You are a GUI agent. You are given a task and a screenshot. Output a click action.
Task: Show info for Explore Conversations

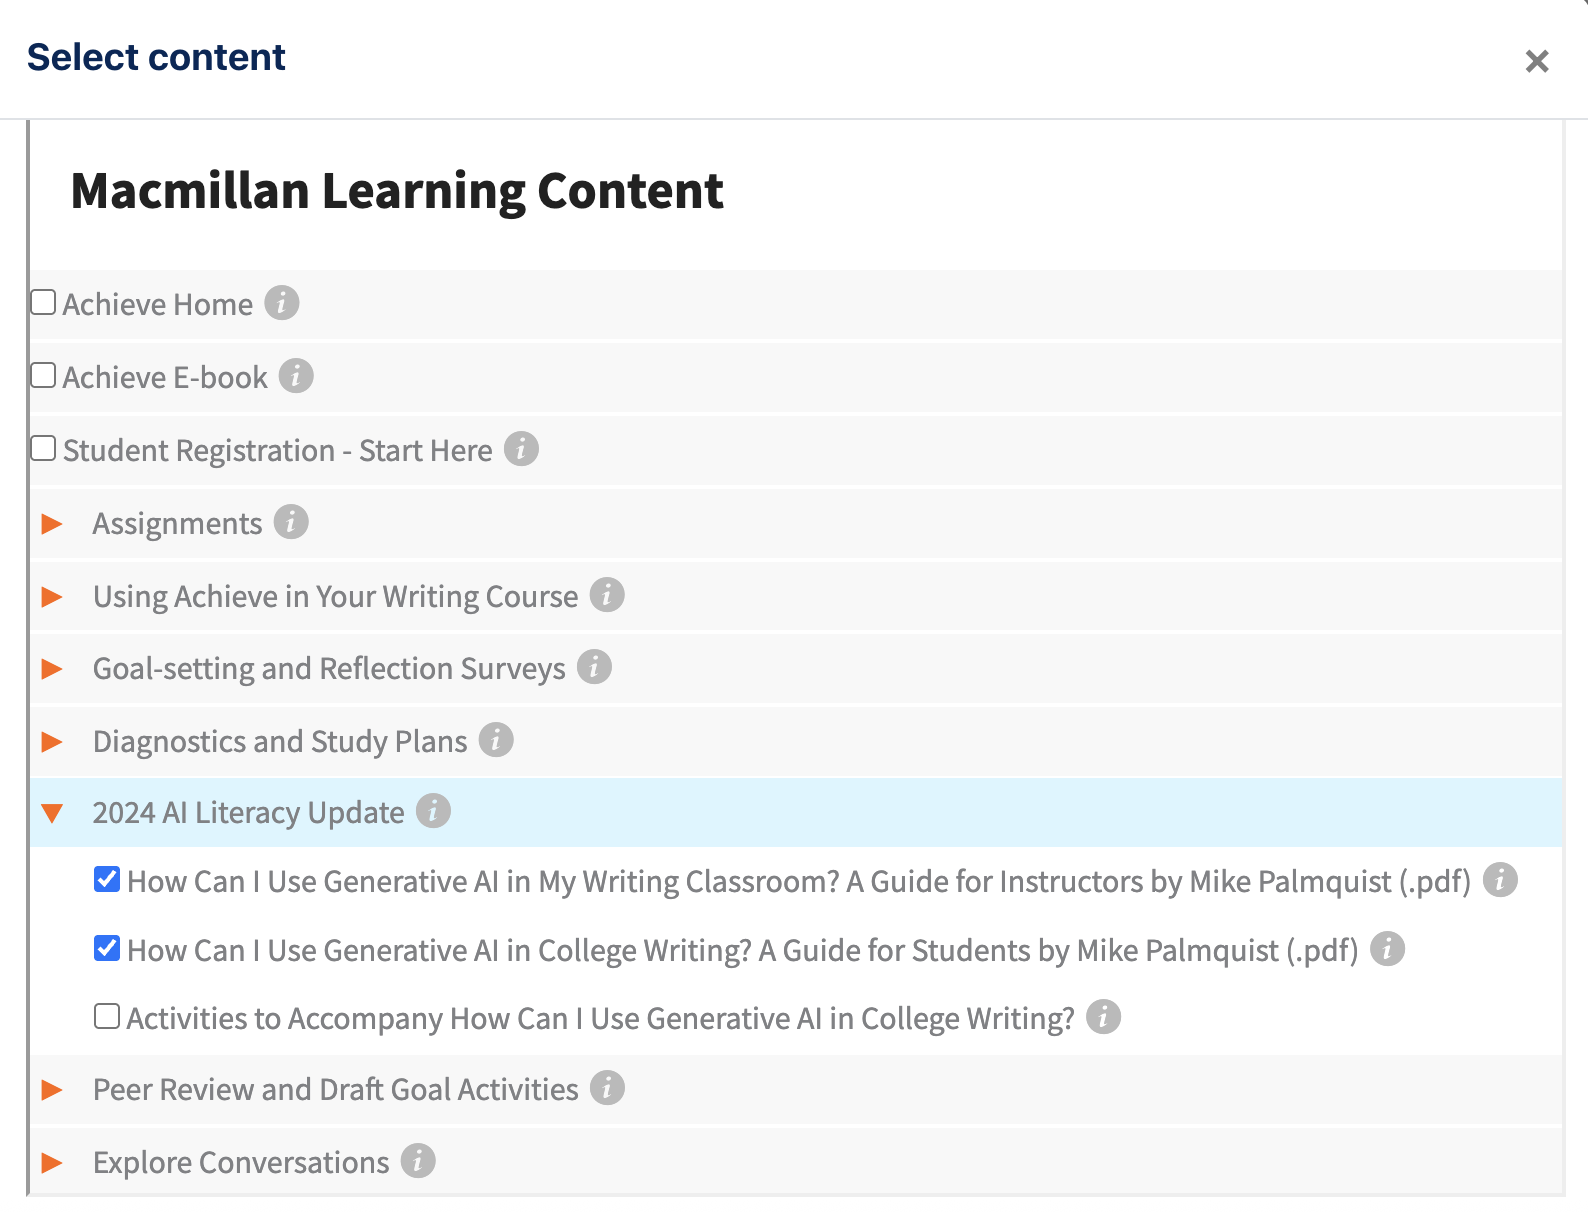coord(418,1161)
